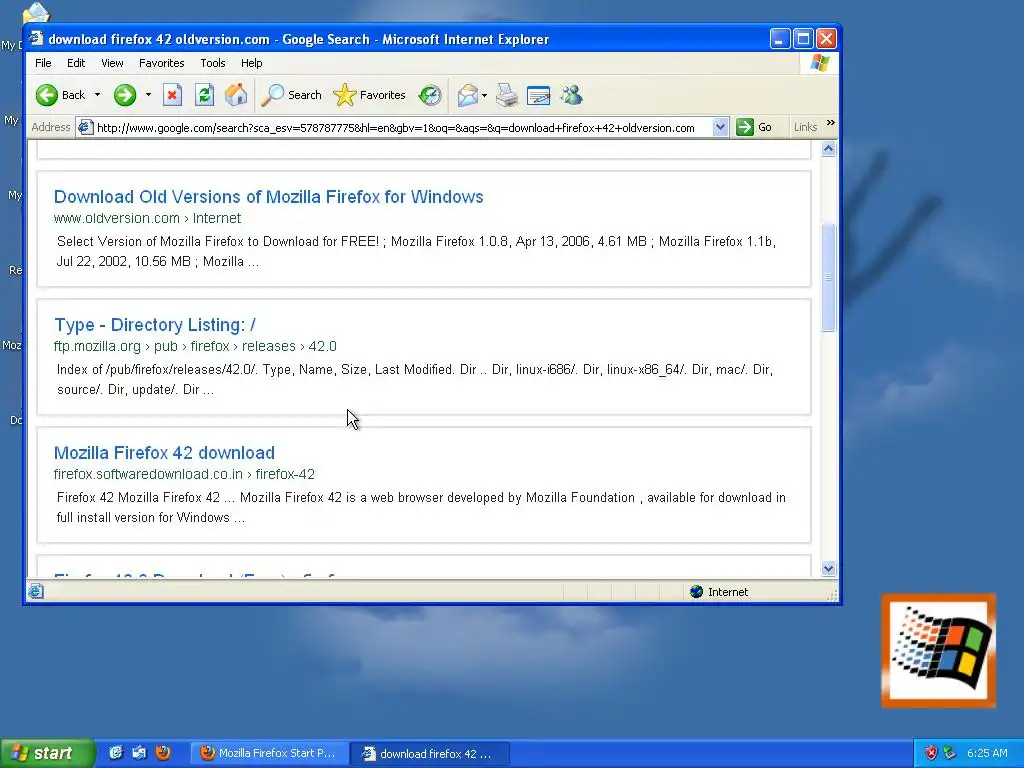
Task: Open the Help menu
Action: 251,63
